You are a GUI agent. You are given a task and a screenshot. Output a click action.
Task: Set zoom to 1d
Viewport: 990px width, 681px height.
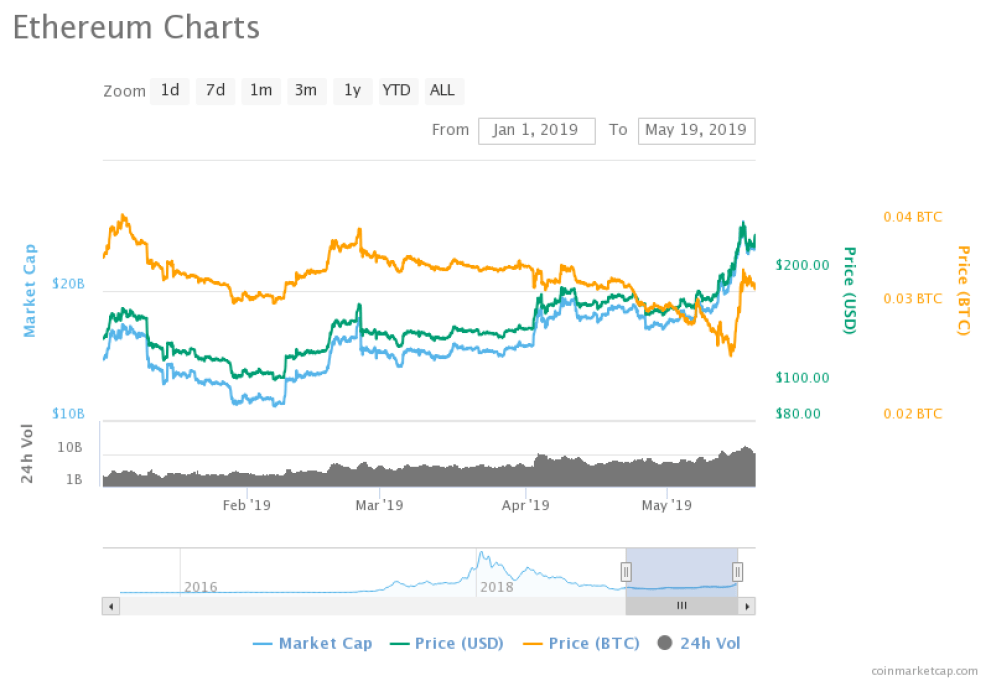pos(170,91)
